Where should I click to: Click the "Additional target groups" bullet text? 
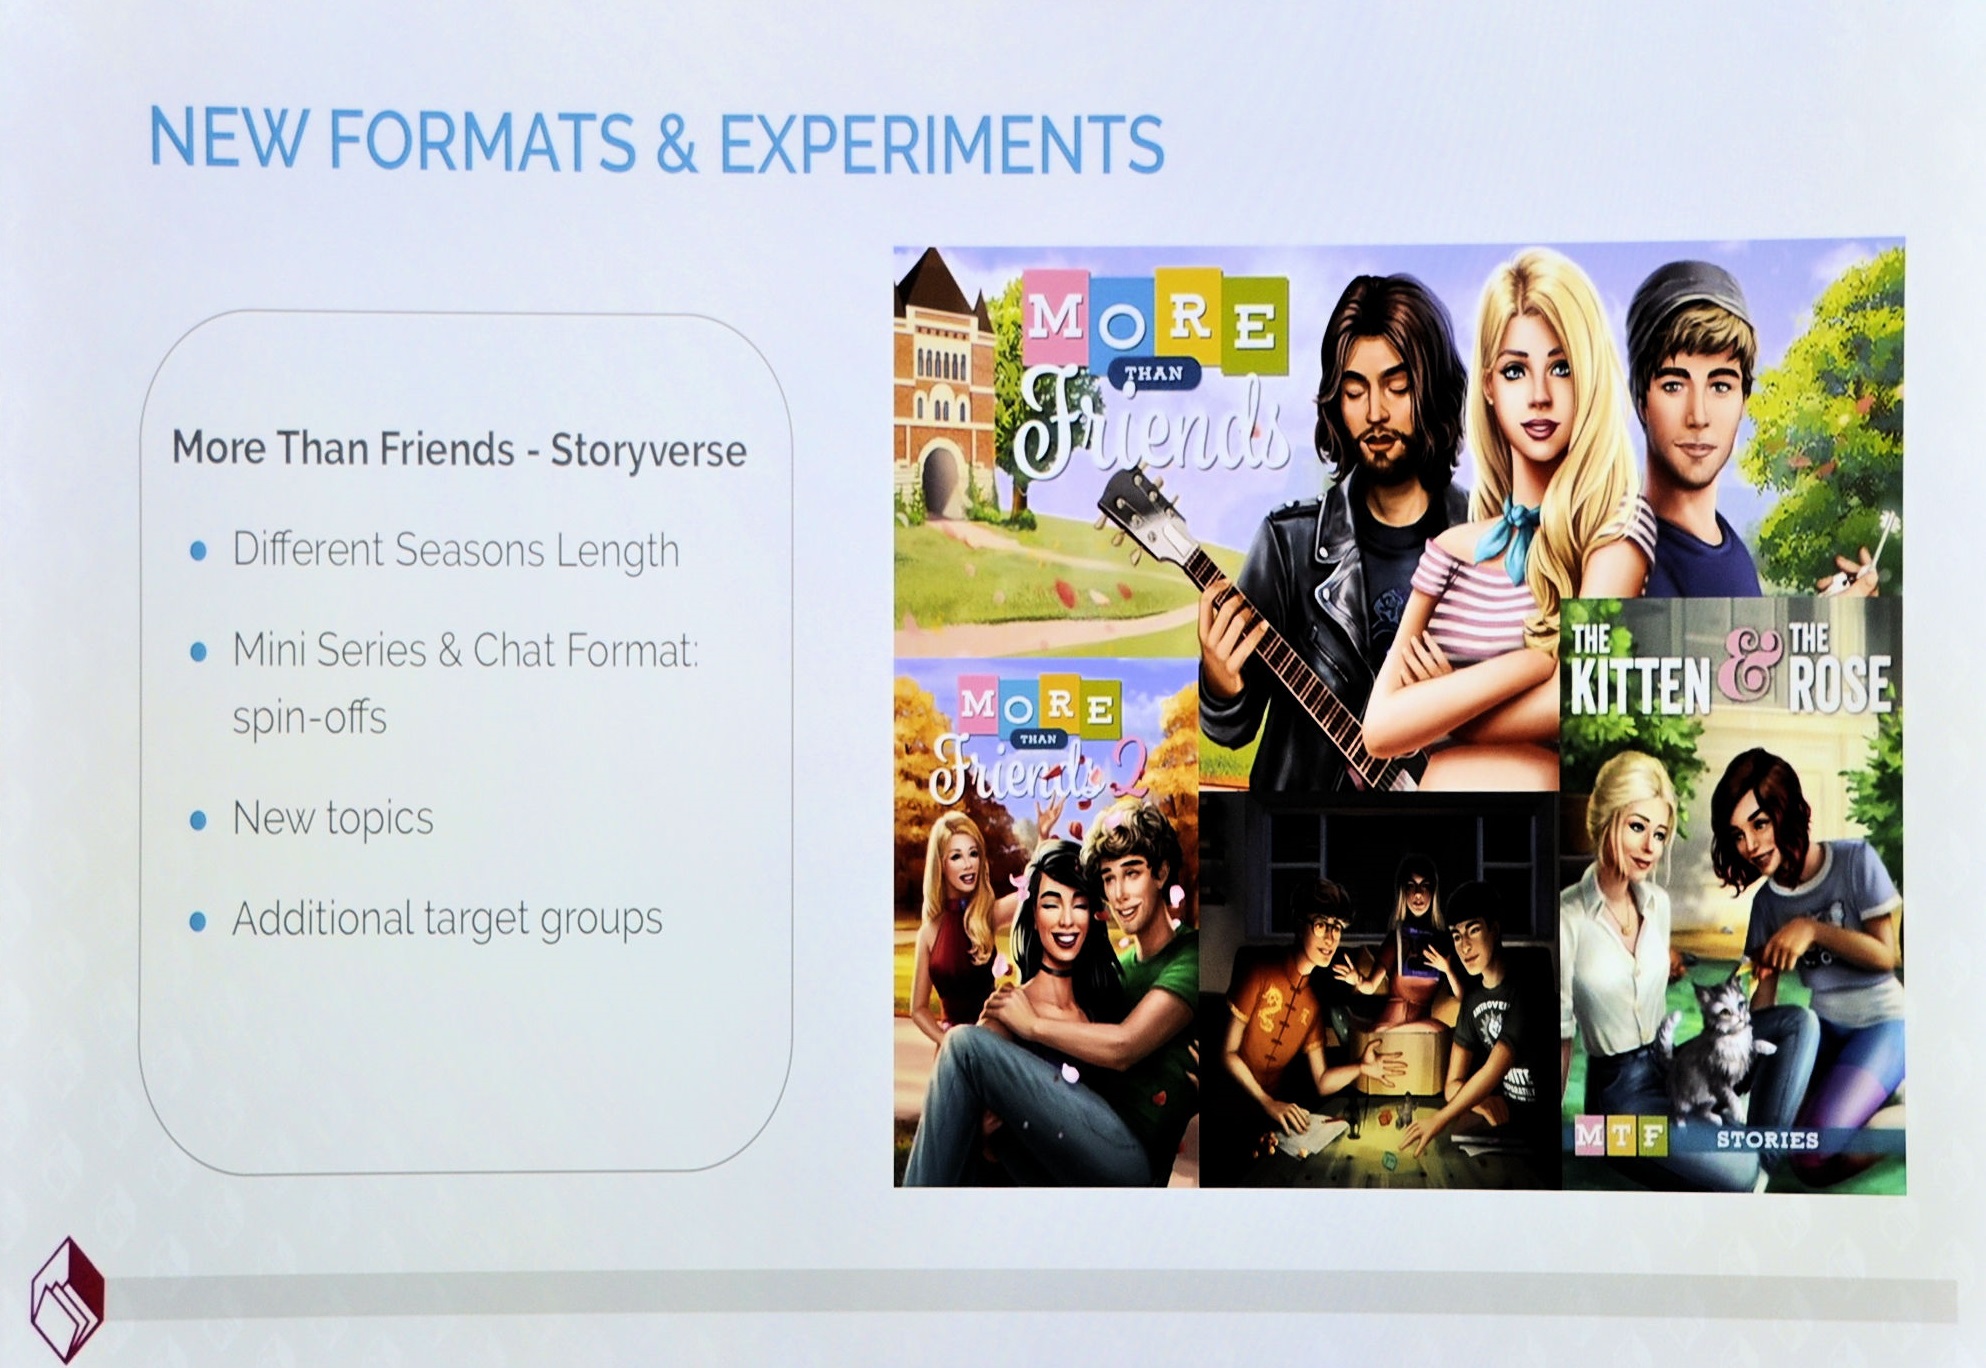pyautogui.click(x=447, y=919)
